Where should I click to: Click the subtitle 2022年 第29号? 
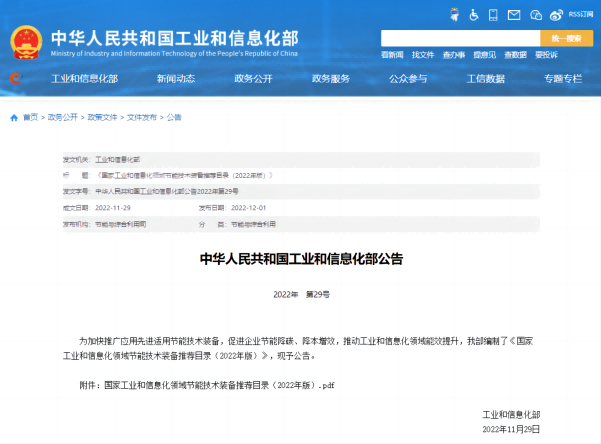(x=301, y=294)
